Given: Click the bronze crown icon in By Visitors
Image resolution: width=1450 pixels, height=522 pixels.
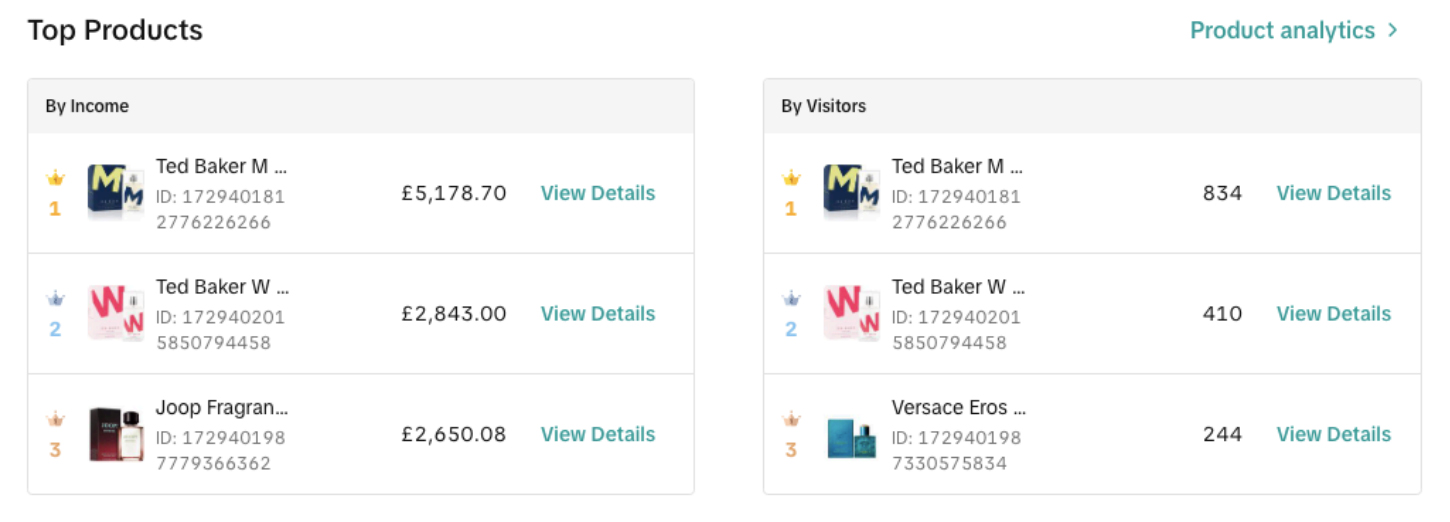Looking at the screenshot, I should point(791,419).
